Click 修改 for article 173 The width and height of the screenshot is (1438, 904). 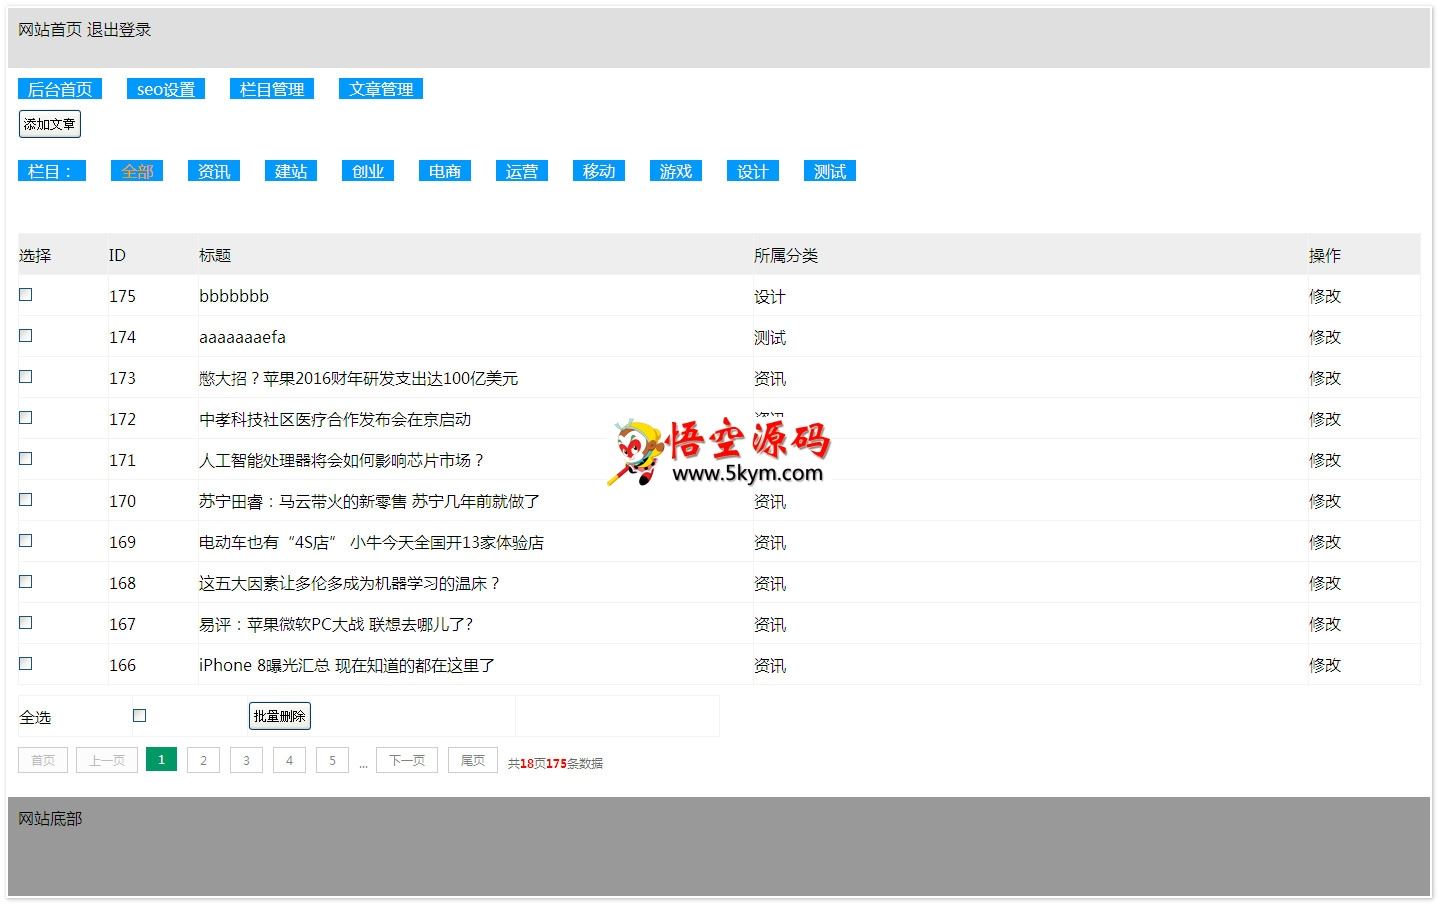click(1325, 378)
